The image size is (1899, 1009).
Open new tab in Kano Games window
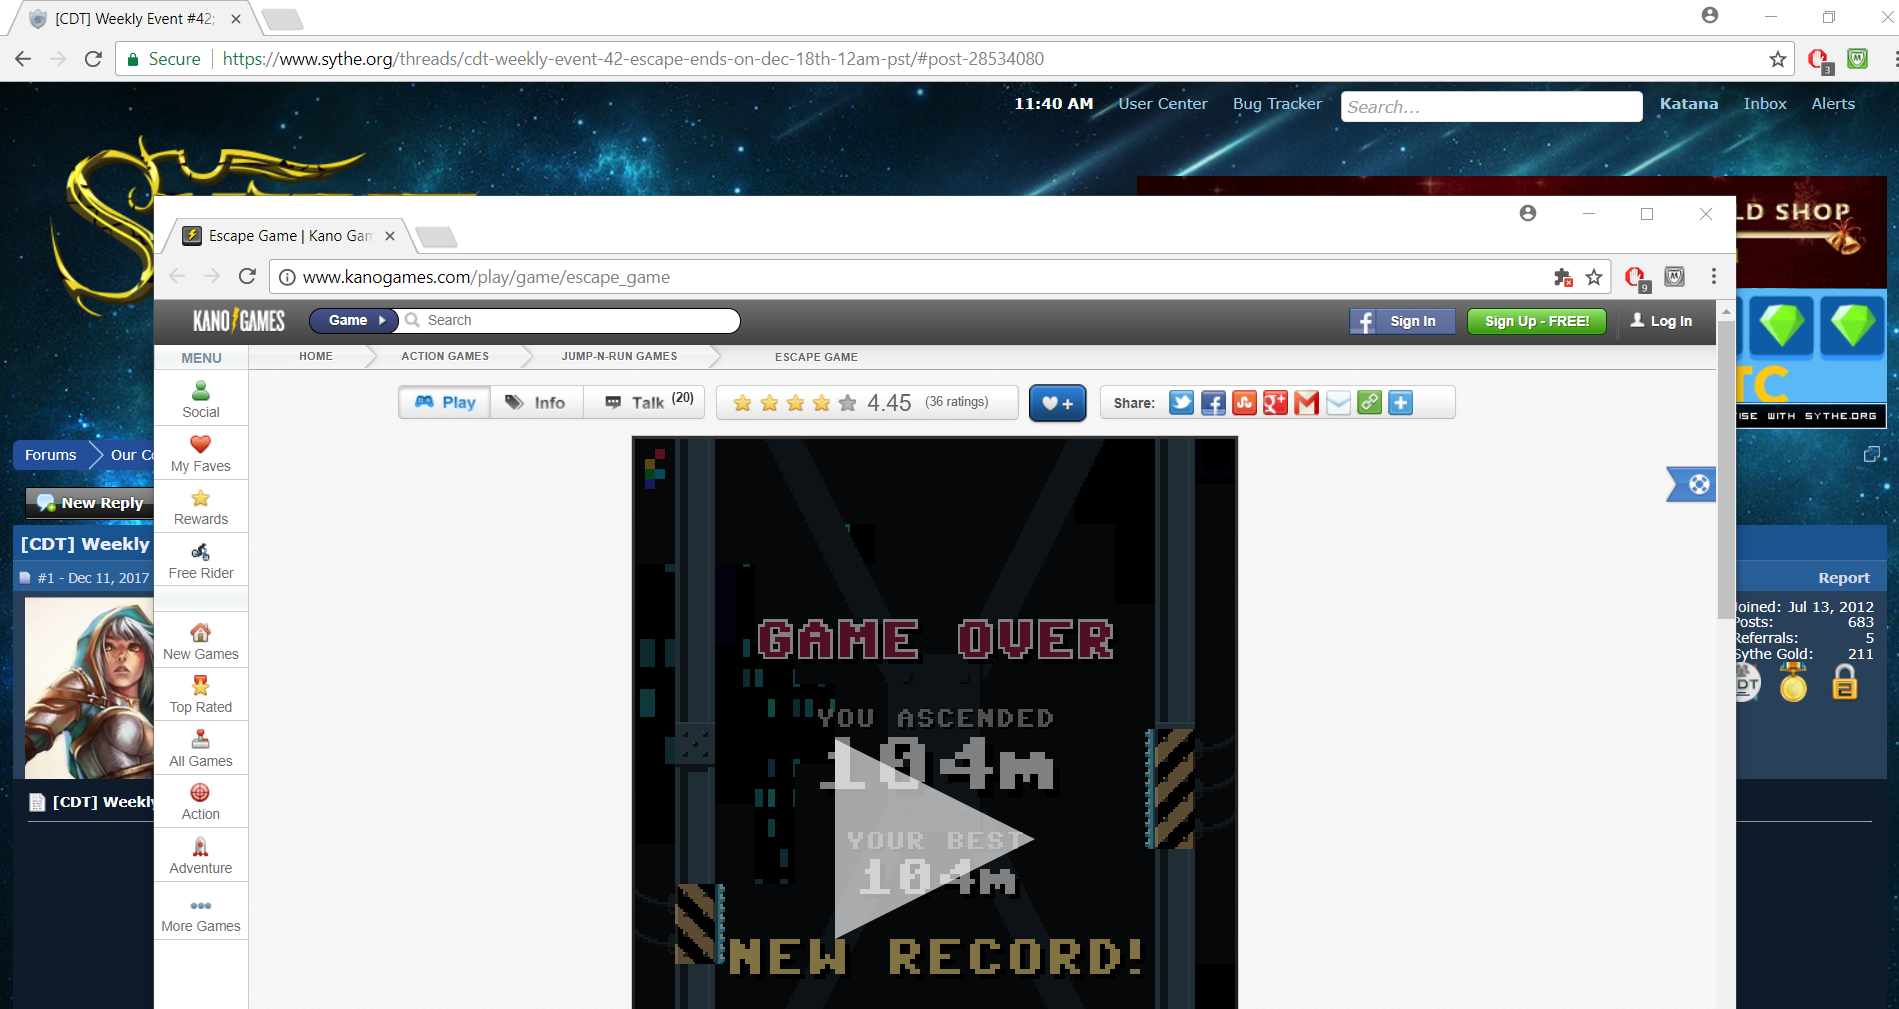[436, 237]
